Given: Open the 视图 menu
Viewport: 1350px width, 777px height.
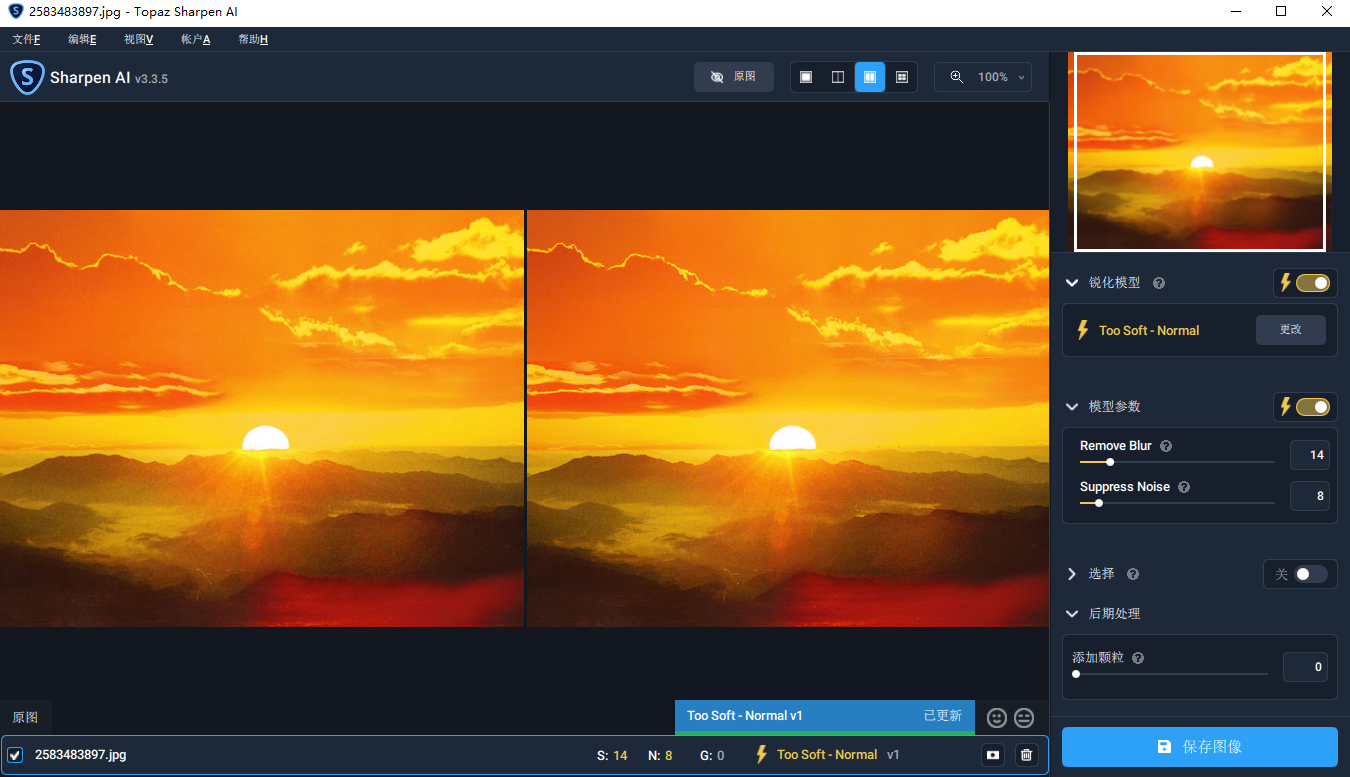Looking at the screenshot, I should (x=138, y=39).
